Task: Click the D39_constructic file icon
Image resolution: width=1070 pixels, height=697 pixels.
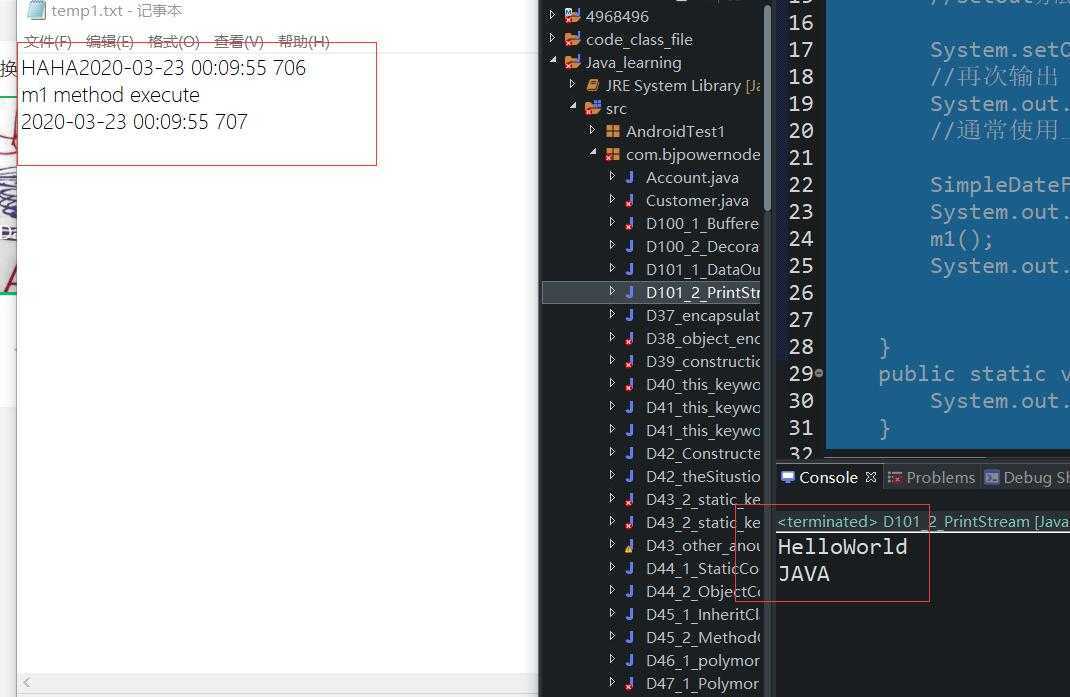Action: [x=630, y=361]
